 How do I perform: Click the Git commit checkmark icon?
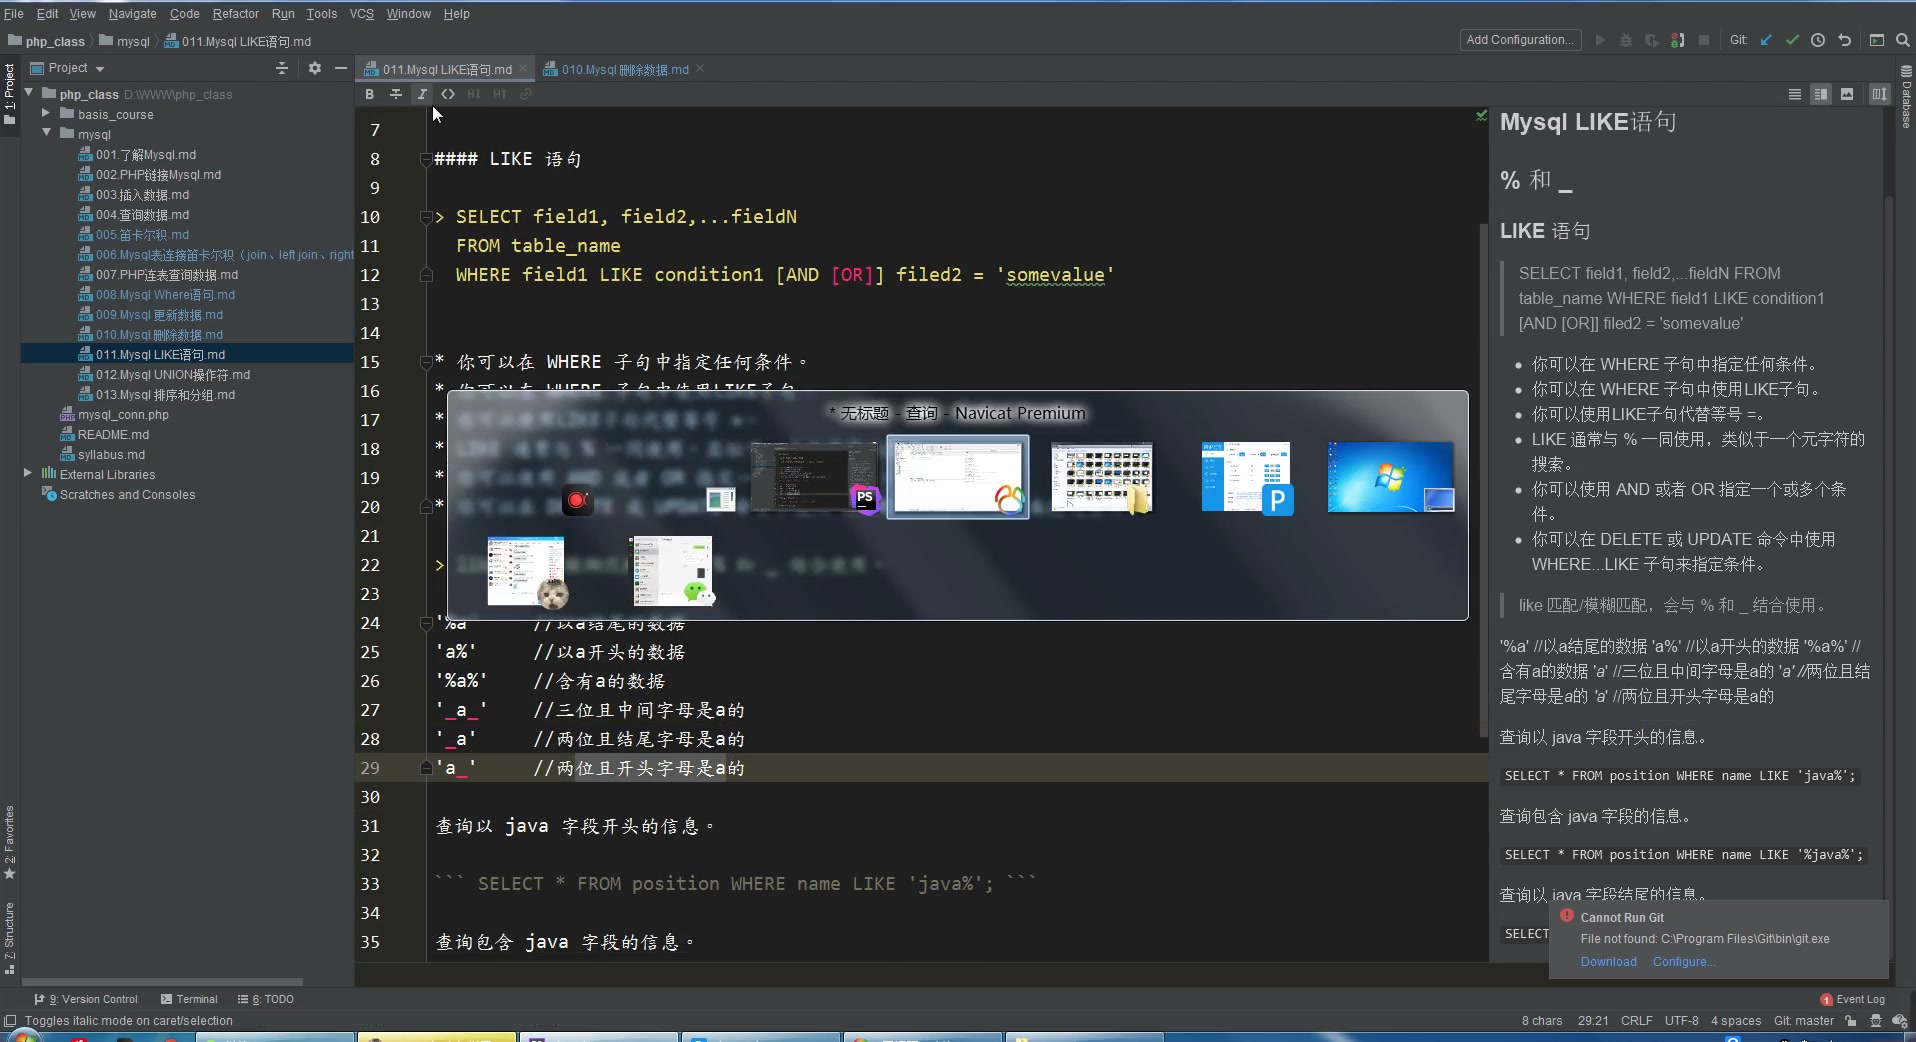coord(1792,40)
